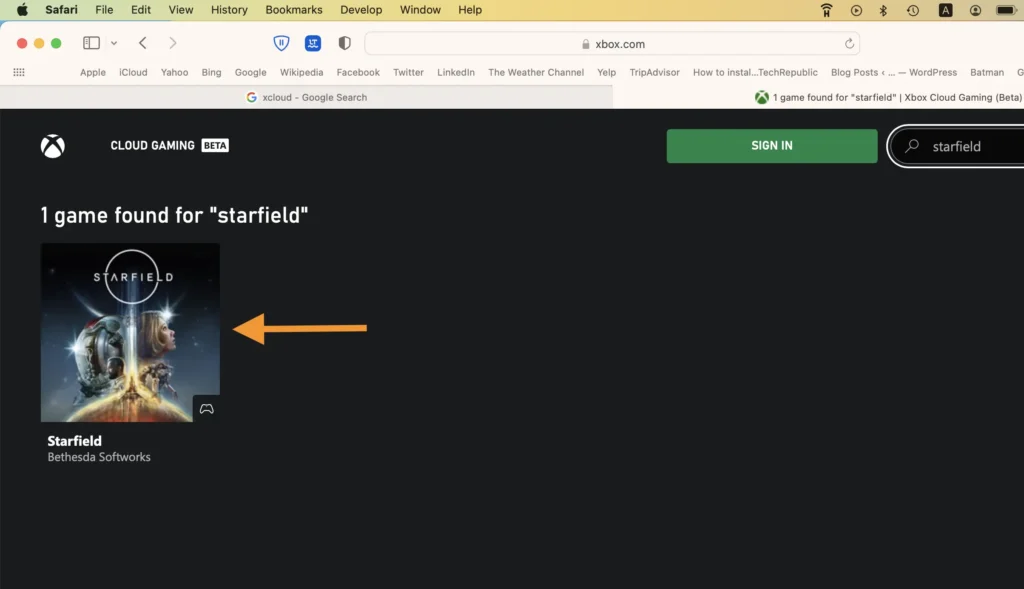This screenshot has height=589, width=1024.
Task: Open the privacy report shield icon
Action: click(x=345, y=43)
